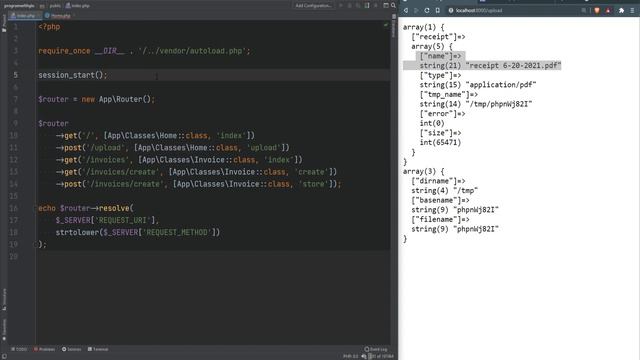Open the Structure tool window on left strip
640x360 pixels.
[4, 299]
